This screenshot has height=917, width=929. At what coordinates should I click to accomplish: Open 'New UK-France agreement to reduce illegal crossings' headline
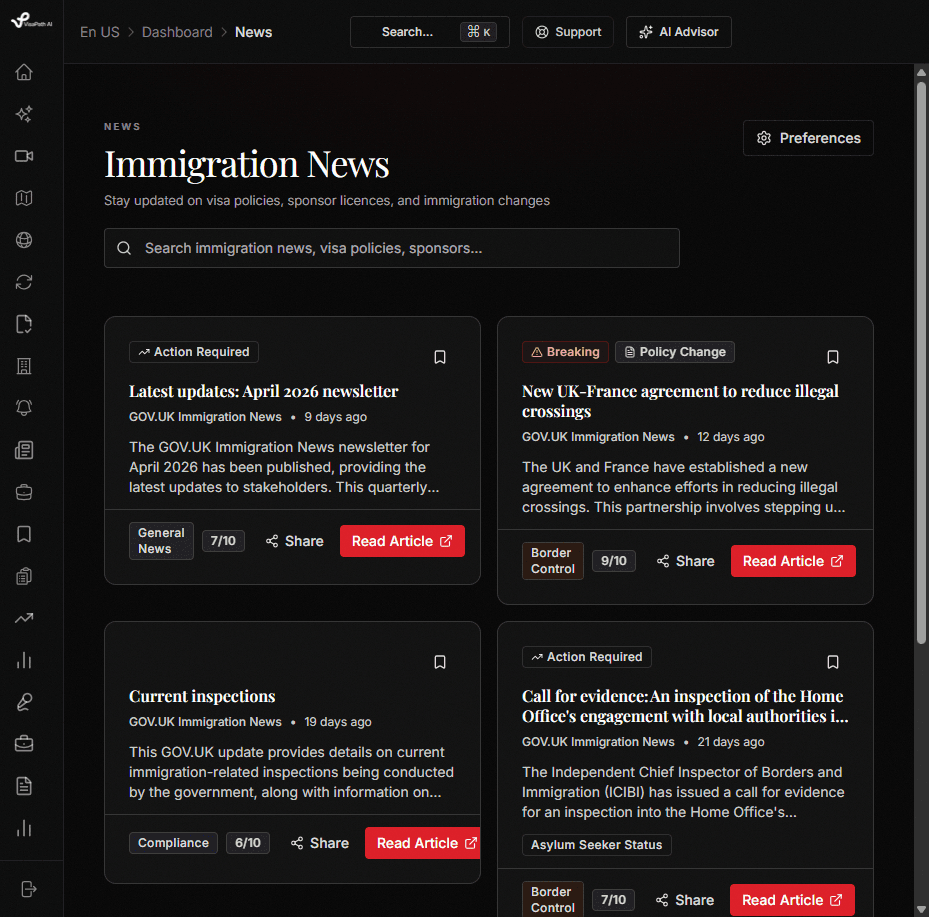[x=680, y=401]
